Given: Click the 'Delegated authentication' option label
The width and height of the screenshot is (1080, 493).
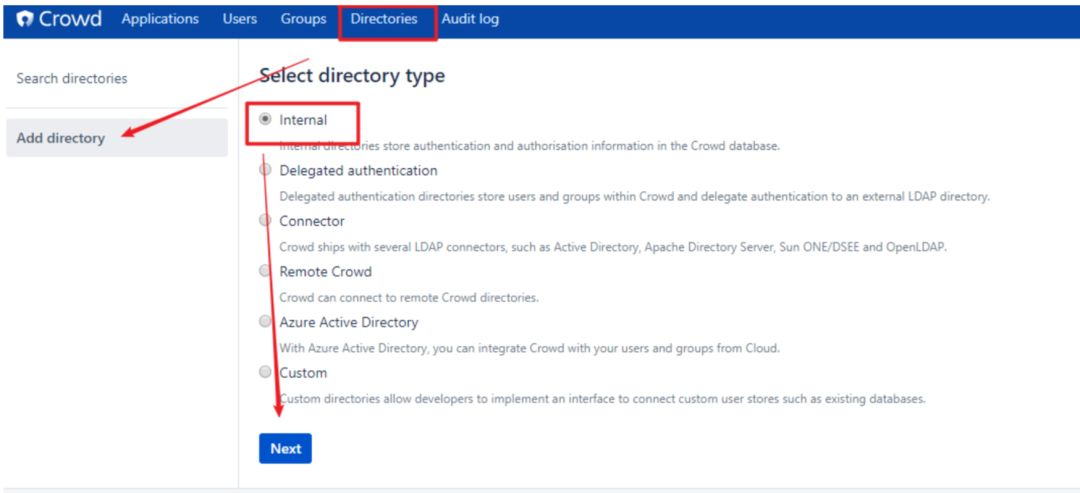Looking at the screenshot, I should click(x=358, y=170).
